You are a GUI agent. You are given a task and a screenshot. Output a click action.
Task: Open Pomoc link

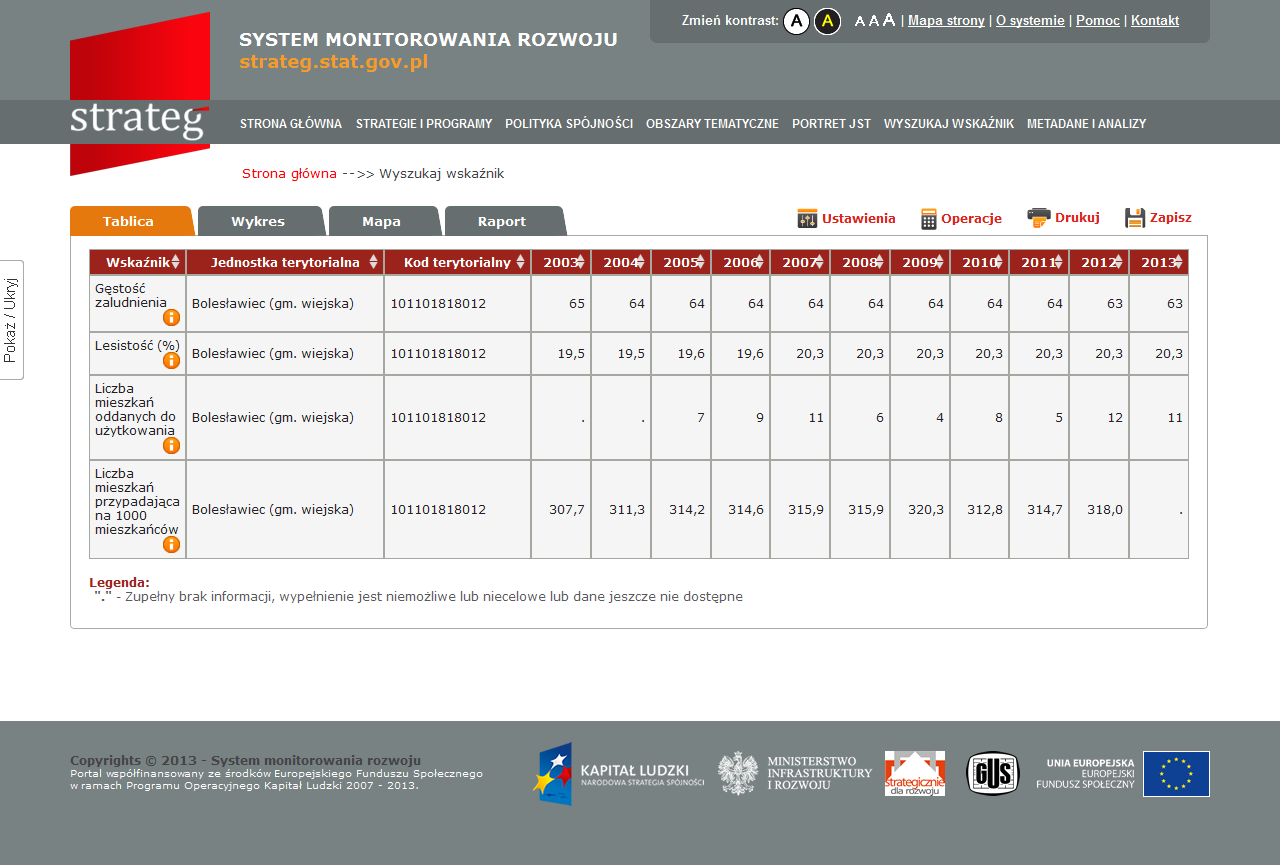pos(1098,20)
